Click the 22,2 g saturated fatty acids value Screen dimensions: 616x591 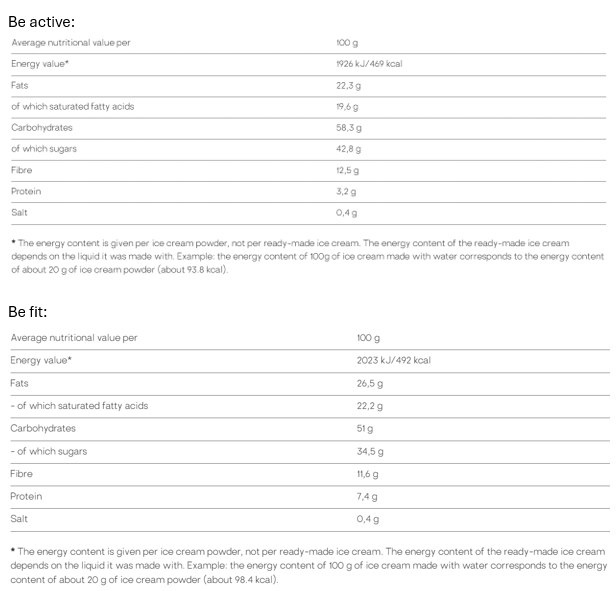(x=369, y=406)
